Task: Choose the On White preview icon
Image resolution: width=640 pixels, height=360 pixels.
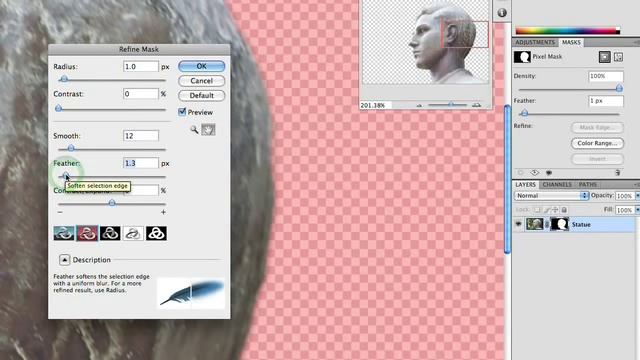Action: (133, 233)
